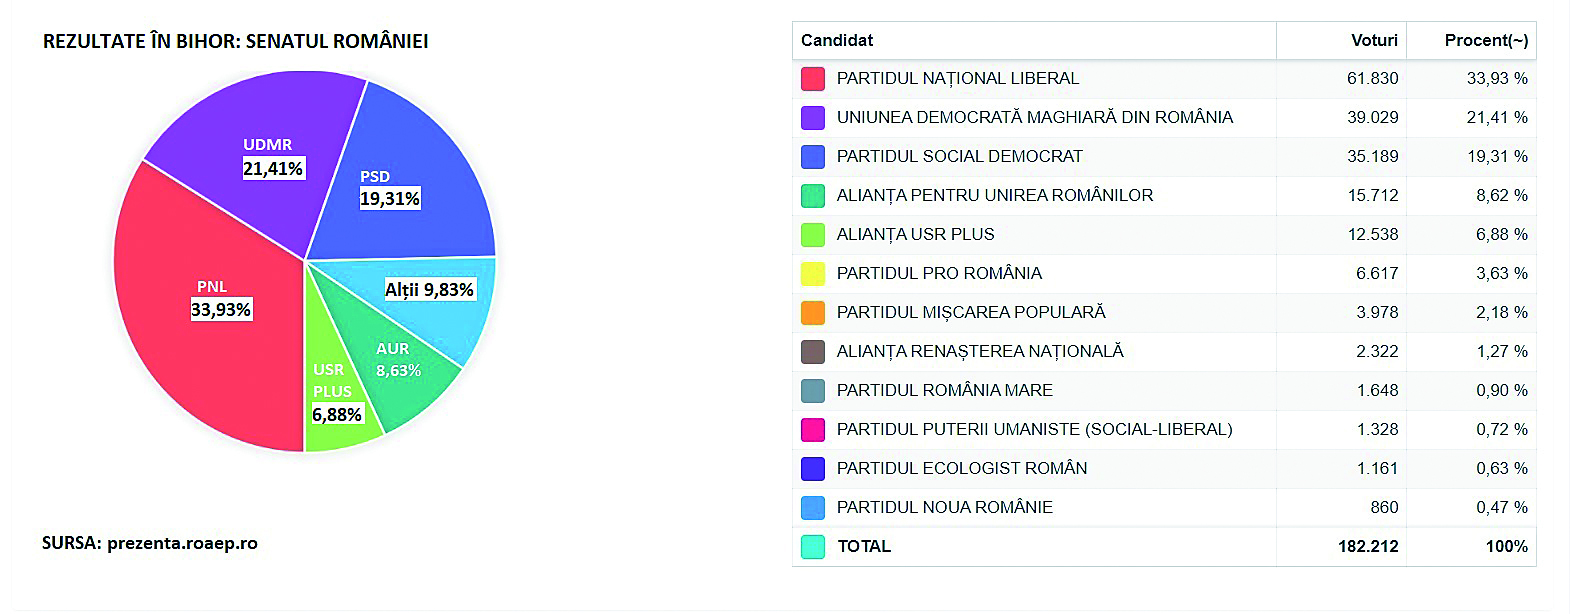Click the yellow Partidul Pro România swatch

click(813, 274)
